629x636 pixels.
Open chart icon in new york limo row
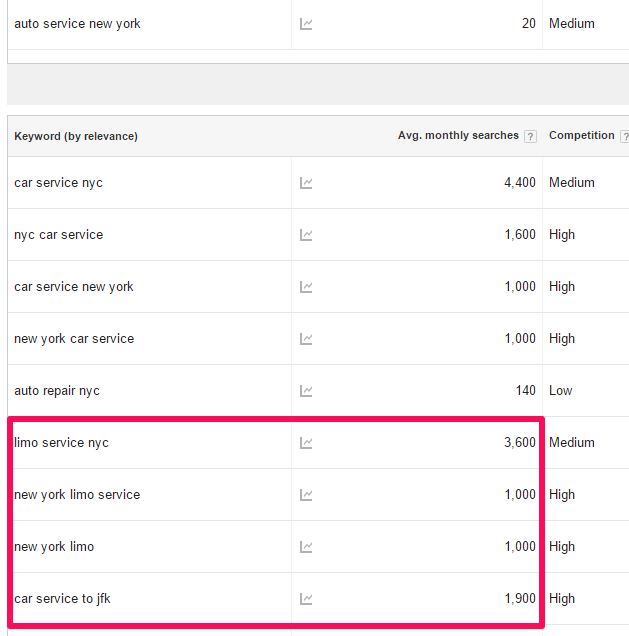(306, 547)
